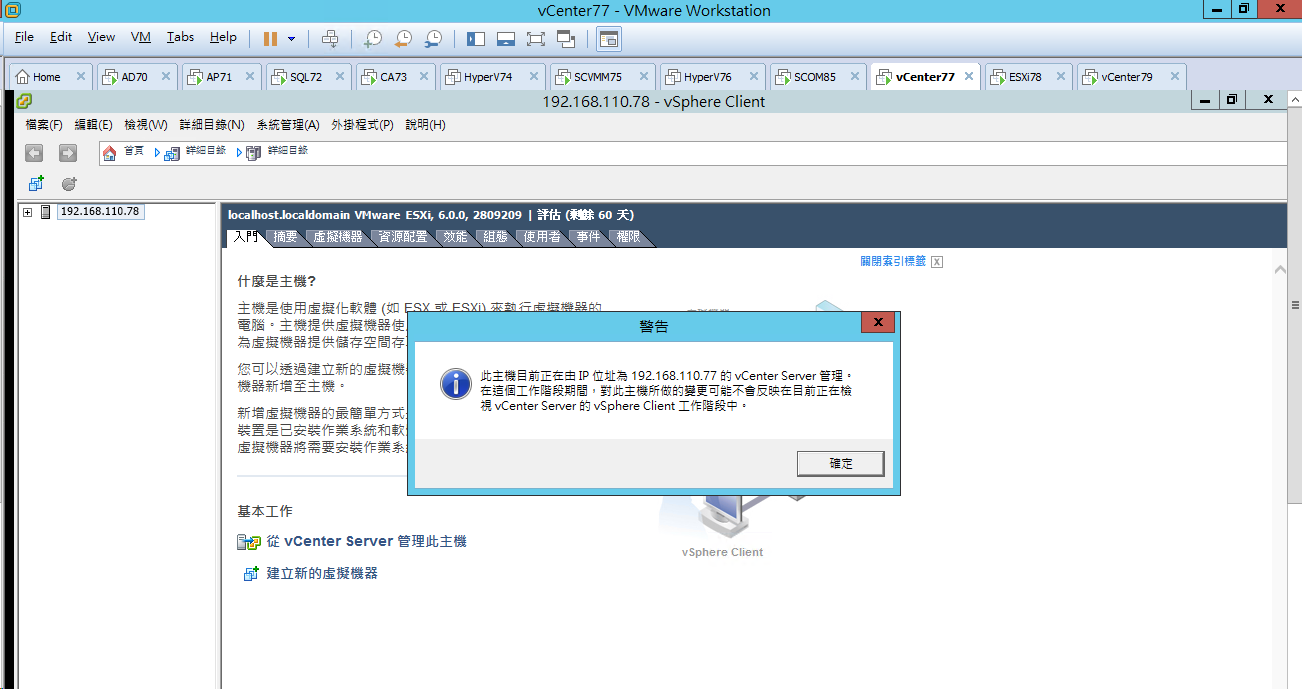Screen dimensions: 1302x689
Task: Open the VMware Edit menu
Action: pyautogui.click(x=61, y=37)
